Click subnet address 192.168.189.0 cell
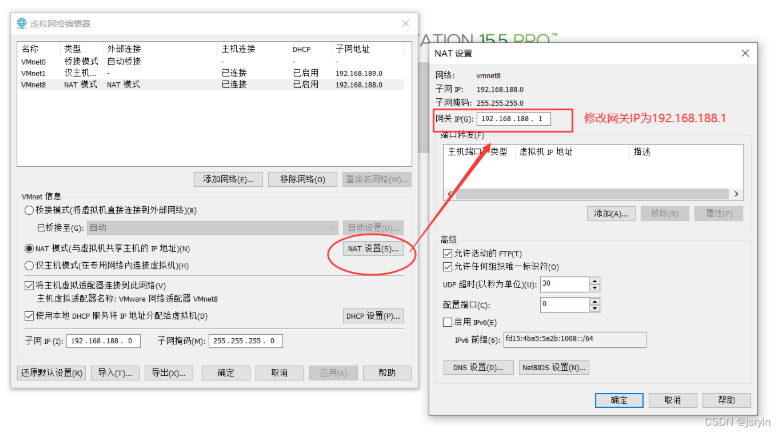Viewport: 780px width, 440px height. click(x=359, y=74)
